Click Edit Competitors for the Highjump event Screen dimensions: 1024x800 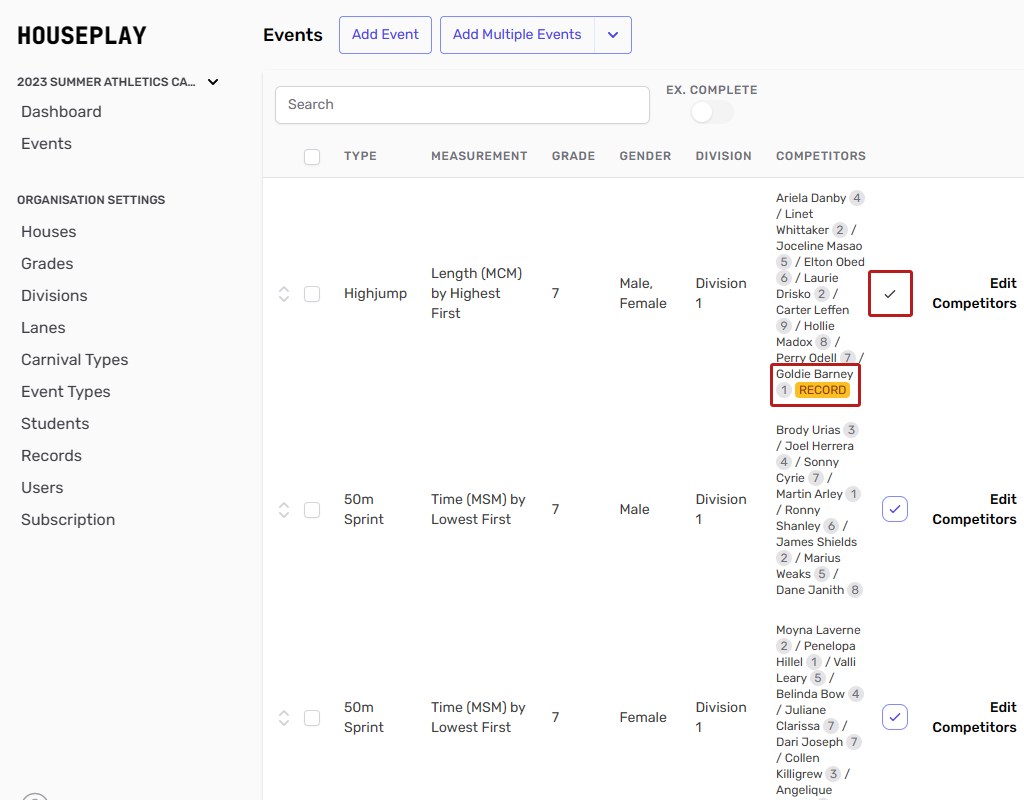pos(974,294)
